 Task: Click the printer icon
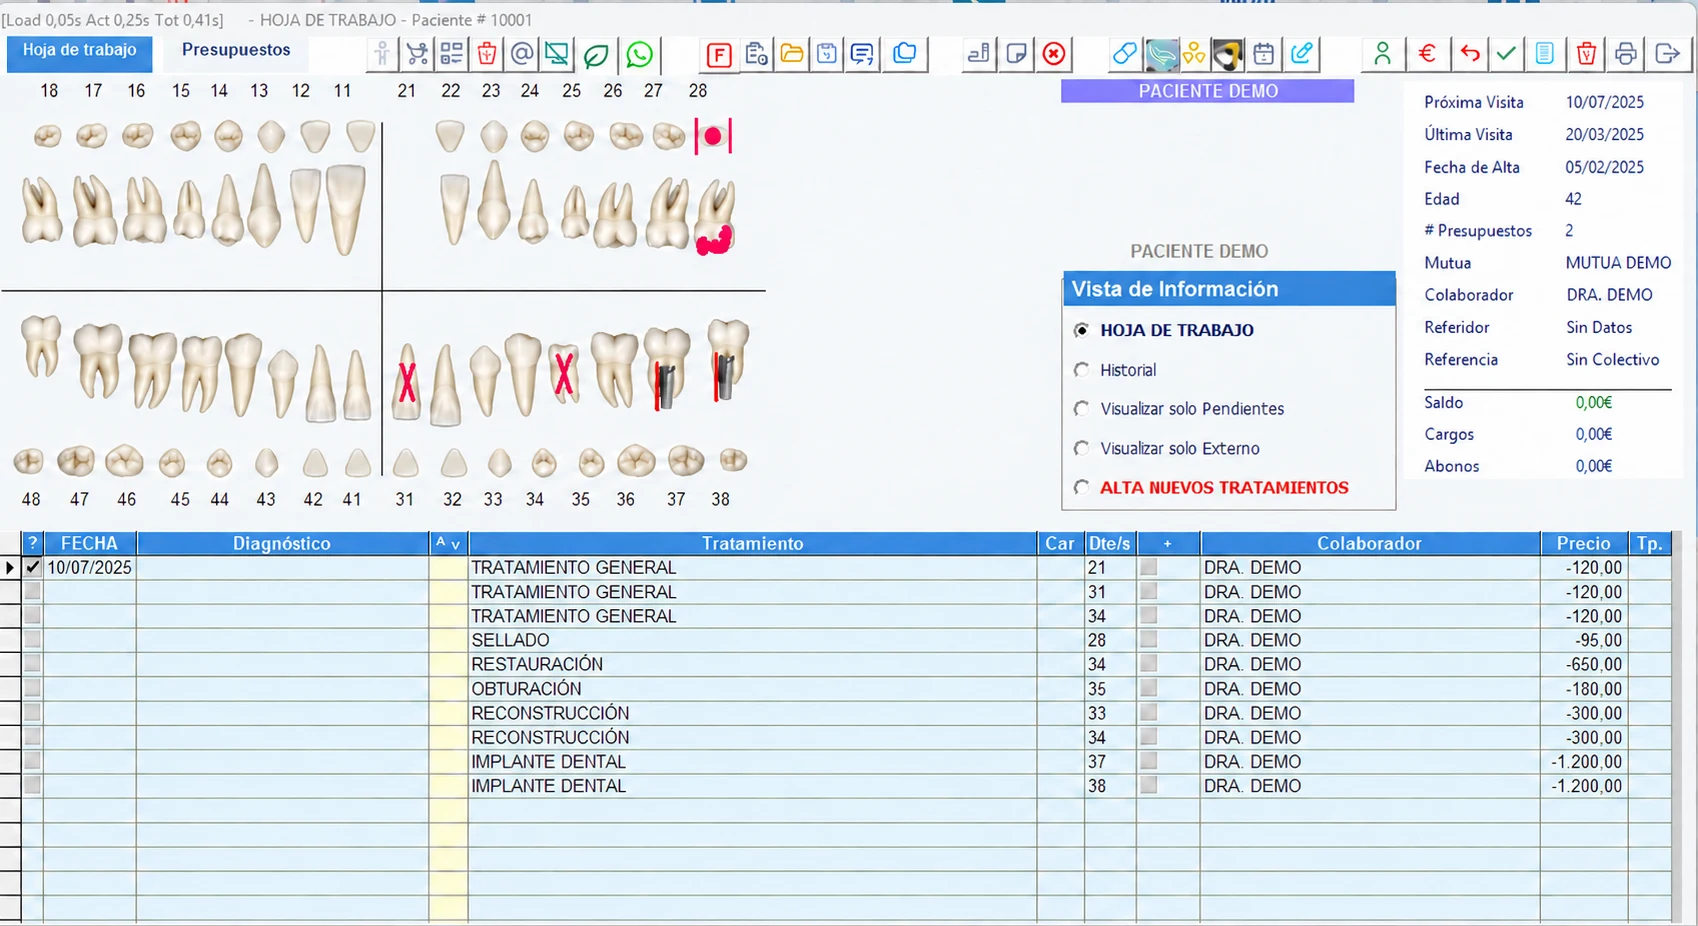[x=1626, y=54]
